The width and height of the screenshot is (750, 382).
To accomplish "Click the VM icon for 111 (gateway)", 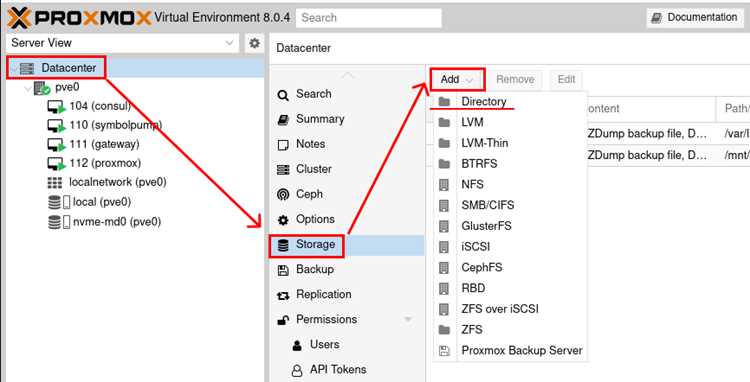I will tap(56, 145).
